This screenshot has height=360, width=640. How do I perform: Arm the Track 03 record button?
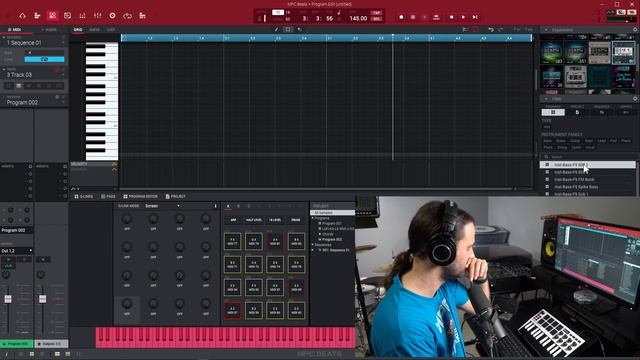(x=58, y=70)
